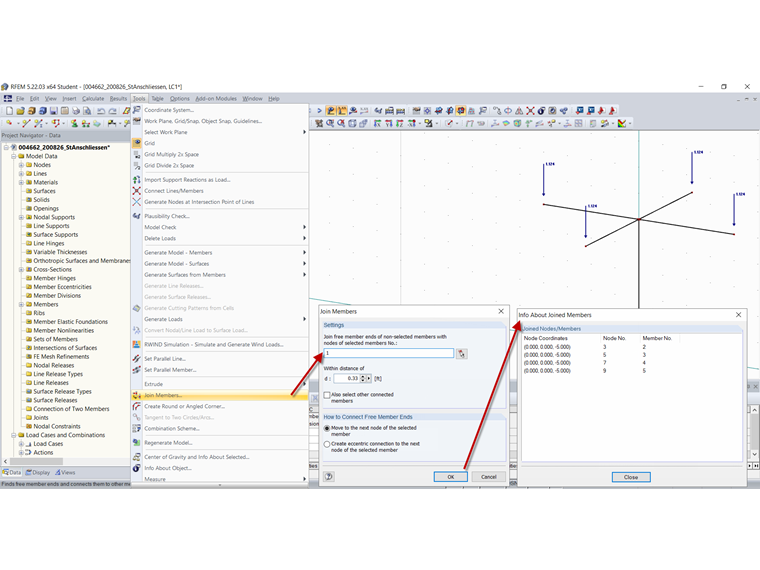Click the View in Z direction icon
760x570 pixels.
tap(399, 123)
